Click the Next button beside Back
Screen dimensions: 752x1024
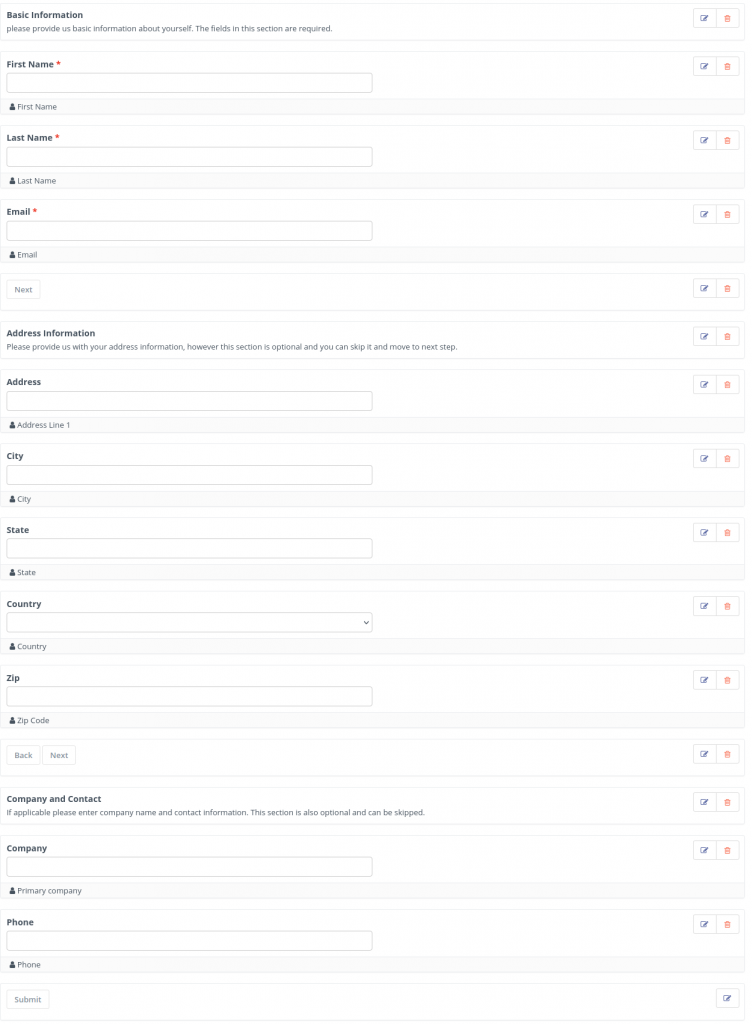click(x=59, y=755)
